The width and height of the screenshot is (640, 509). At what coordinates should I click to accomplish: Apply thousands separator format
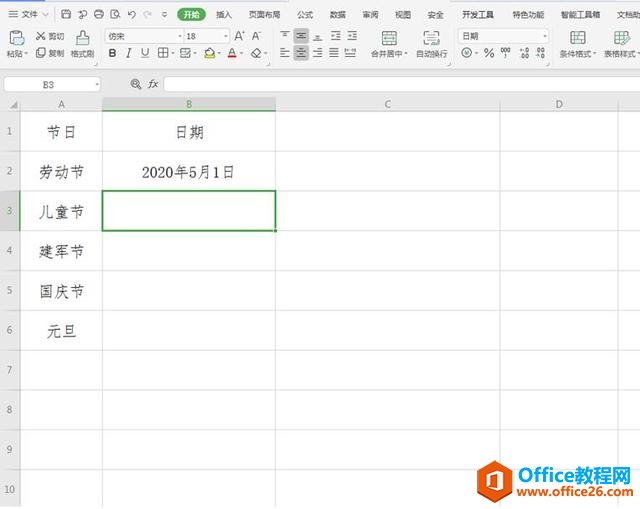(x=506, y=53)
